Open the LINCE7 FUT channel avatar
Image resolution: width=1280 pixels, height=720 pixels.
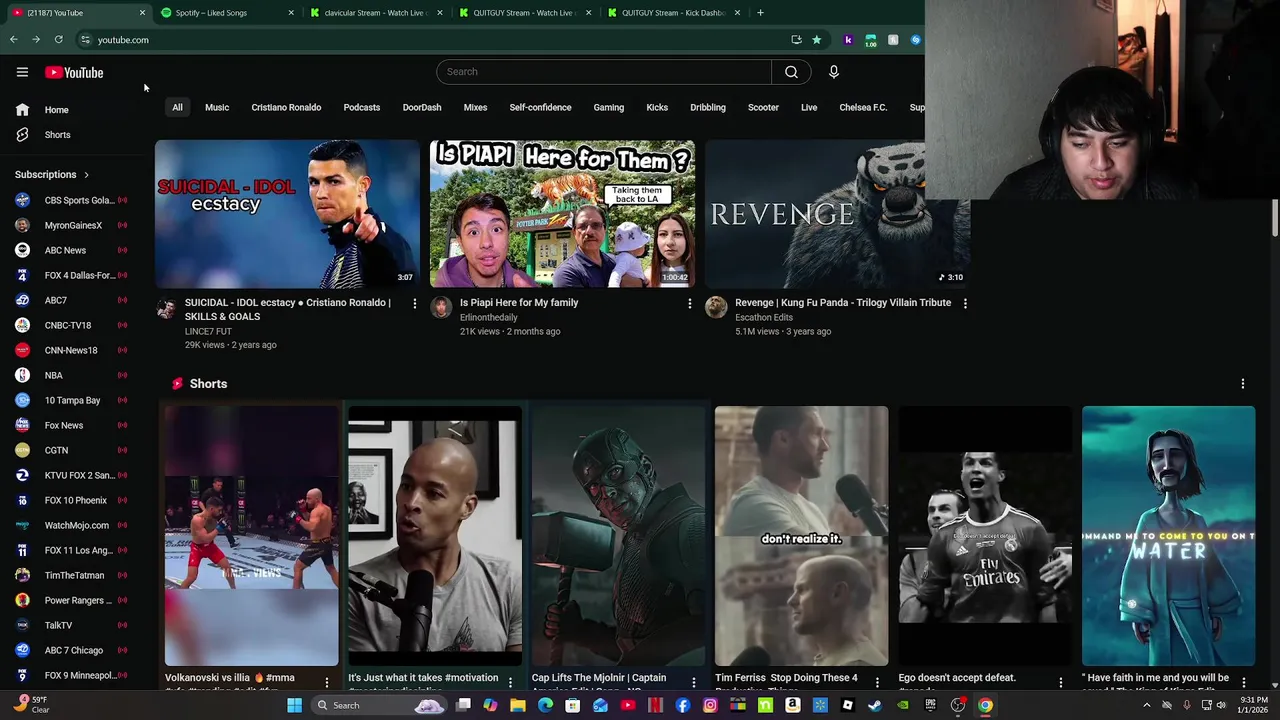[x=166, y=308]
